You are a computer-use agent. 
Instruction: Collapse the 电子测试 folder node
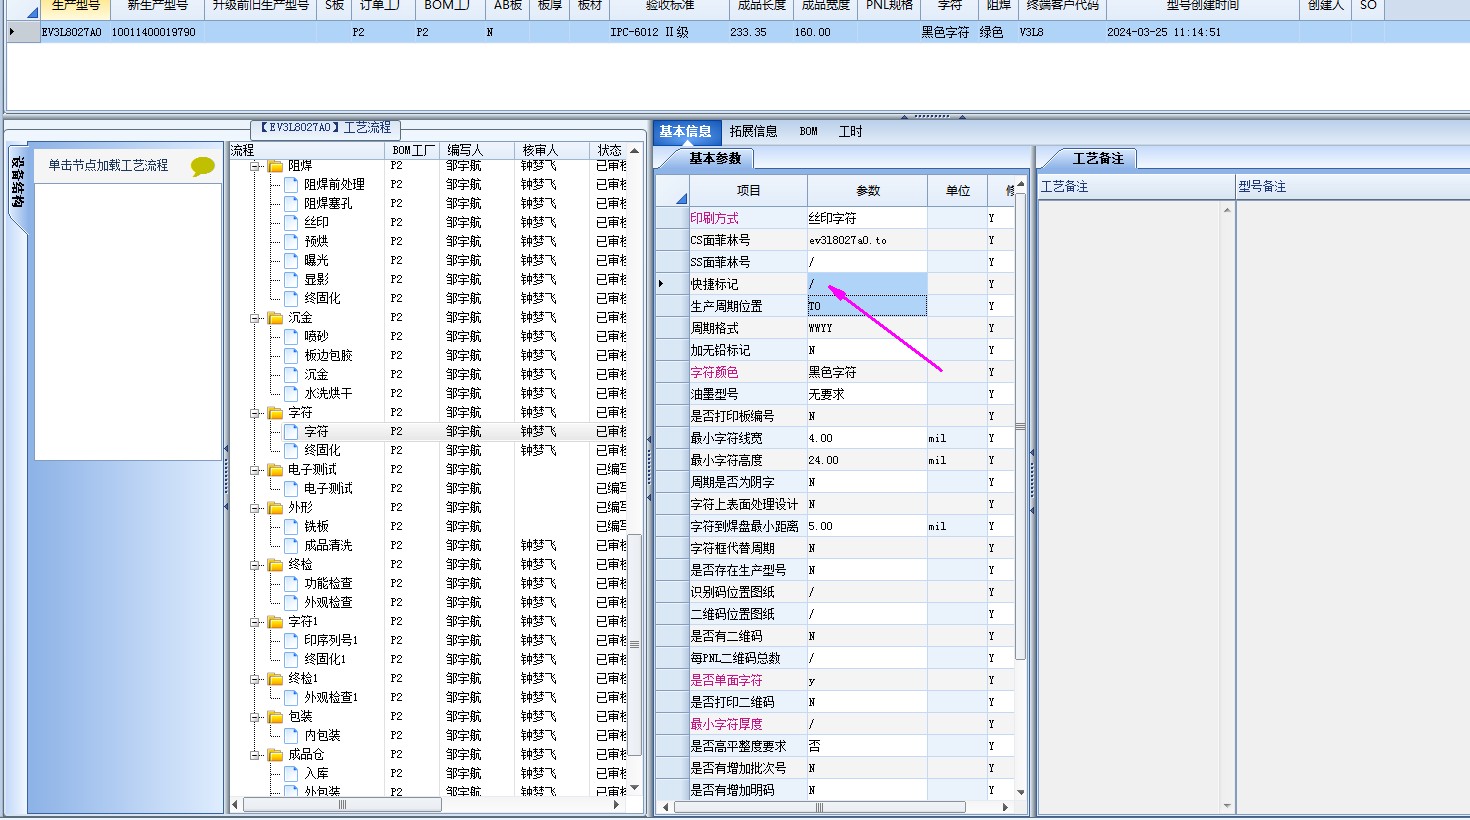click(256, 470)
